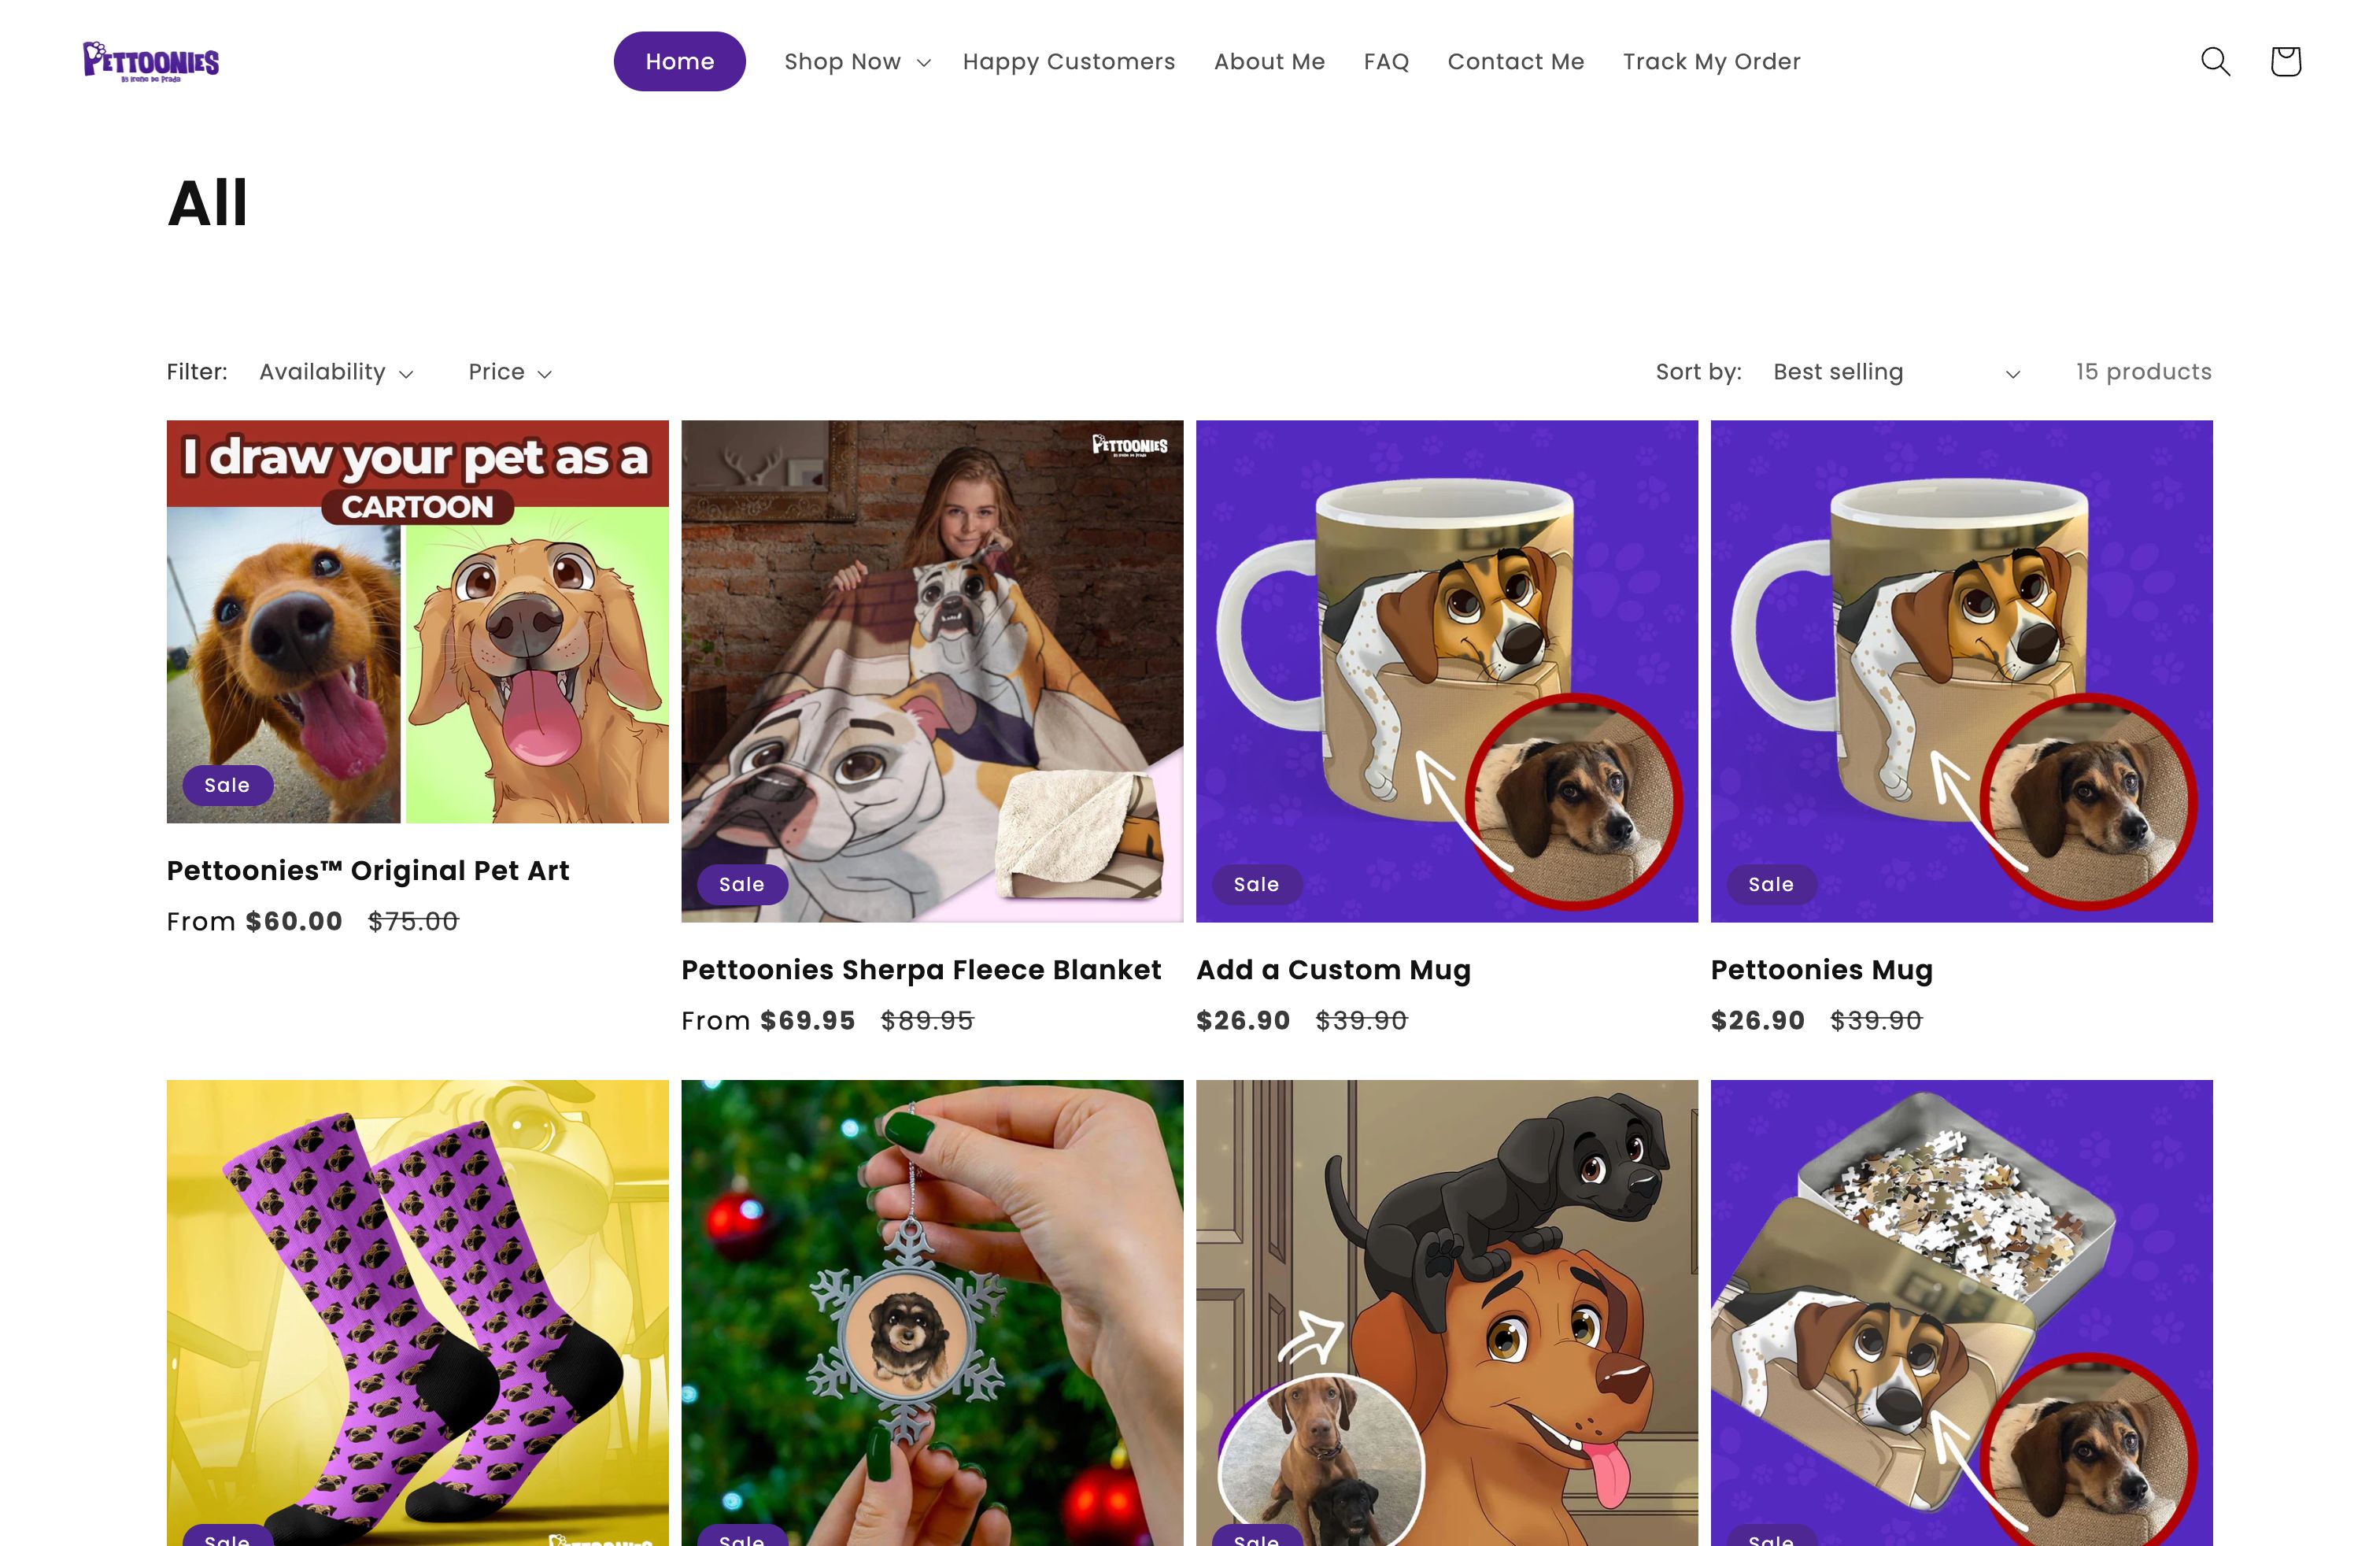Open the FAQ page
2380x1546 pixels.
(1386, 62)
